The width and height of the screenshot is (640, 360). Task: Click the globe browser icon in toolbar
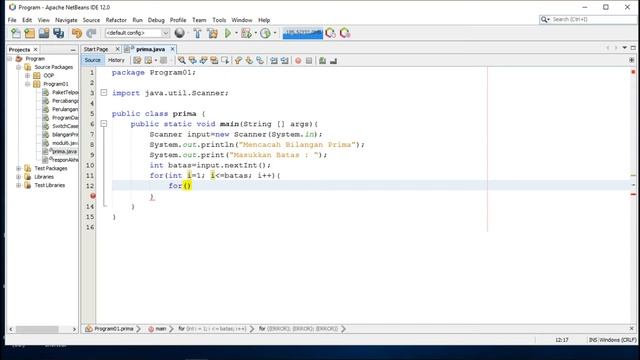(179, 33)
